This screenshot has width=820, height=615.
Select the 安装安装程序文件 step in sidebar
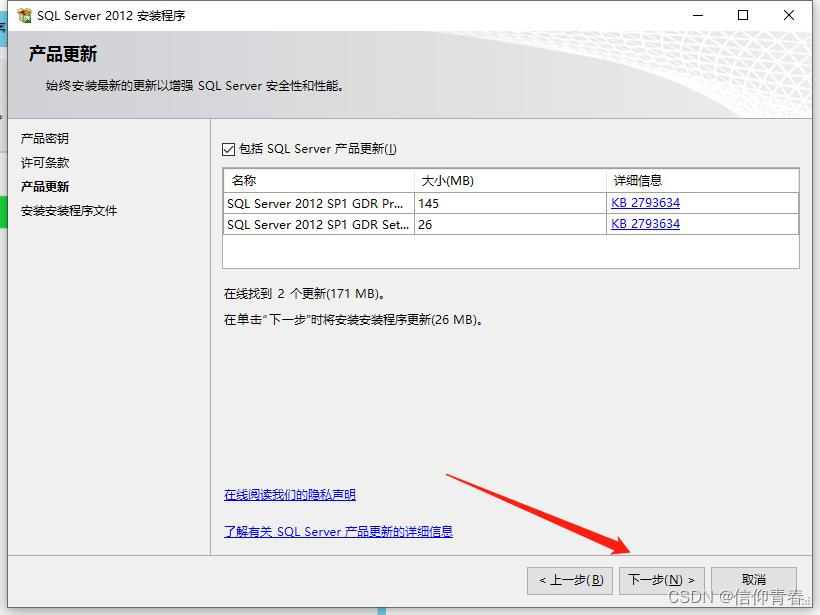69,211
